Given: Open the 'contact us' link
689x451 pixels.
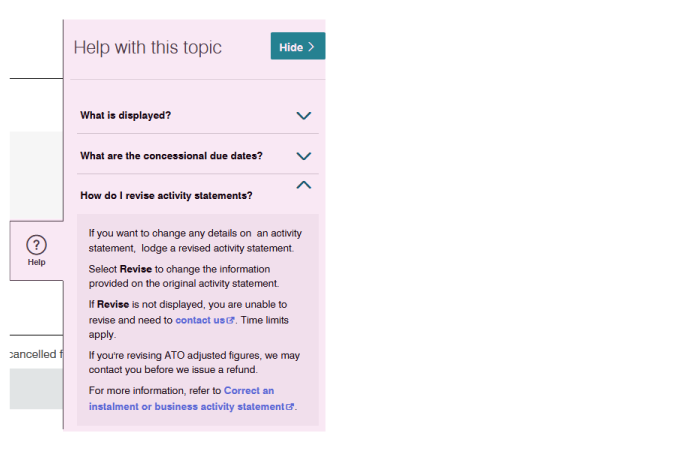Looking at the screenshot, I should pos(200,320).
